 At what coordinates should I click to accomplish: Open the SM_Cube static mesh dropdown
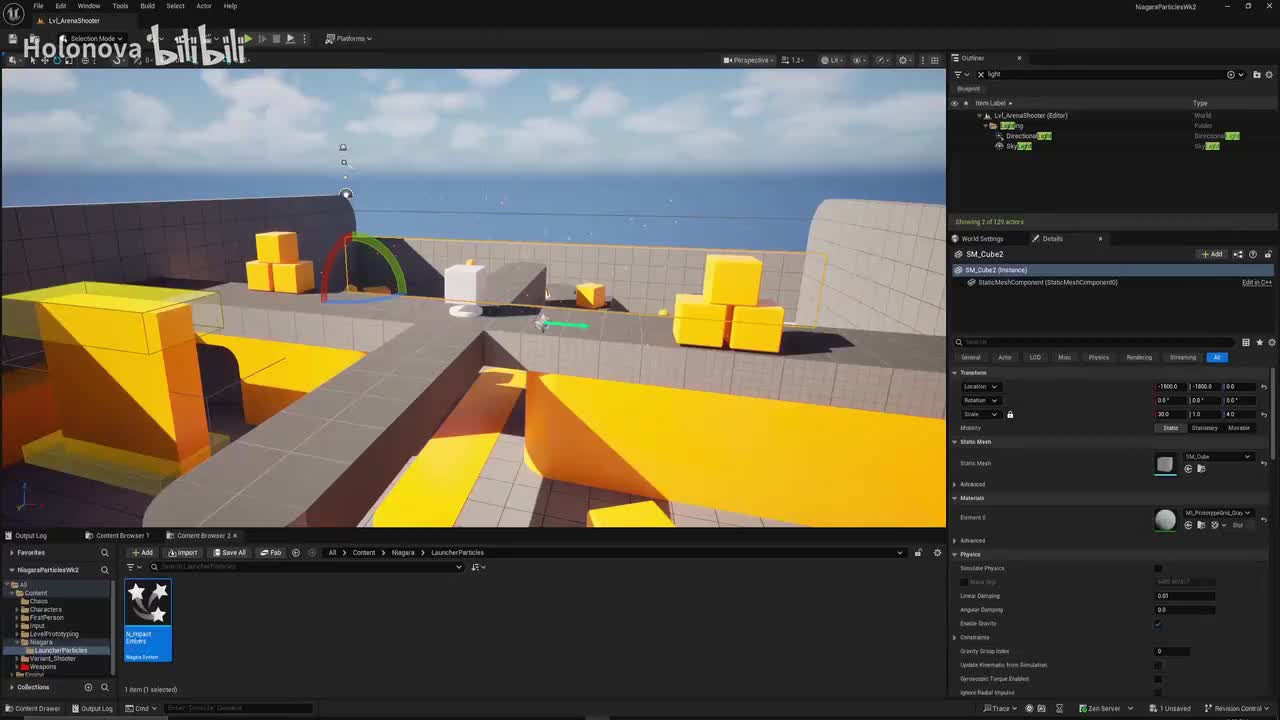[1218, 457]
